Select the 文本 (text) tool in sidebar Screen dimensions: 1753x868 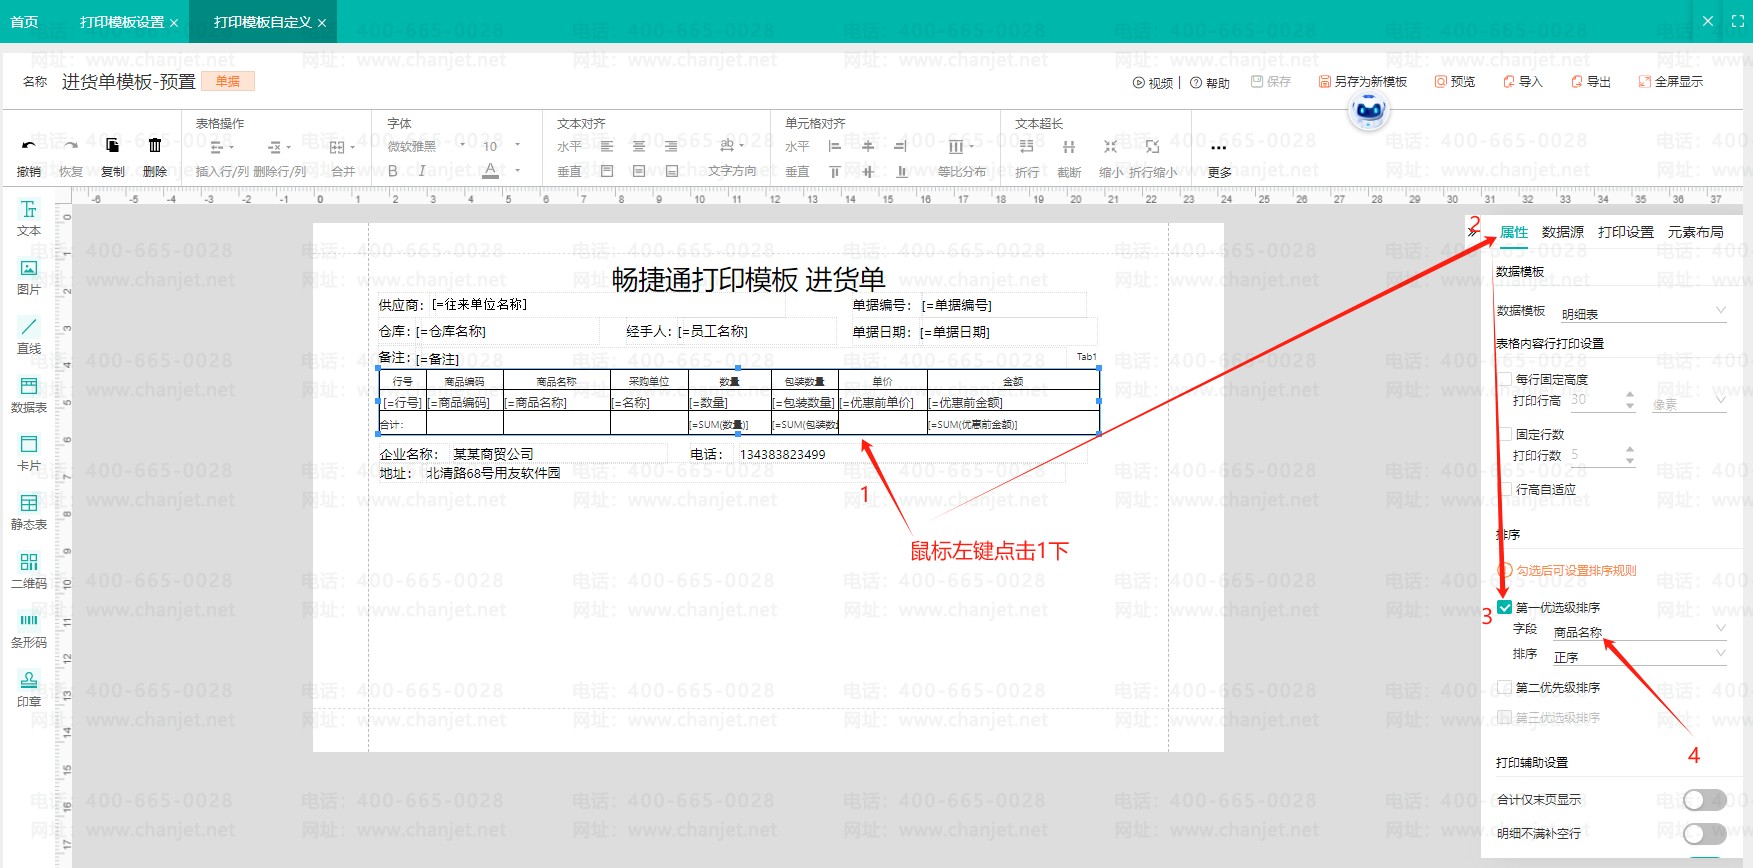pyautogui.click(x=29, y=216)
